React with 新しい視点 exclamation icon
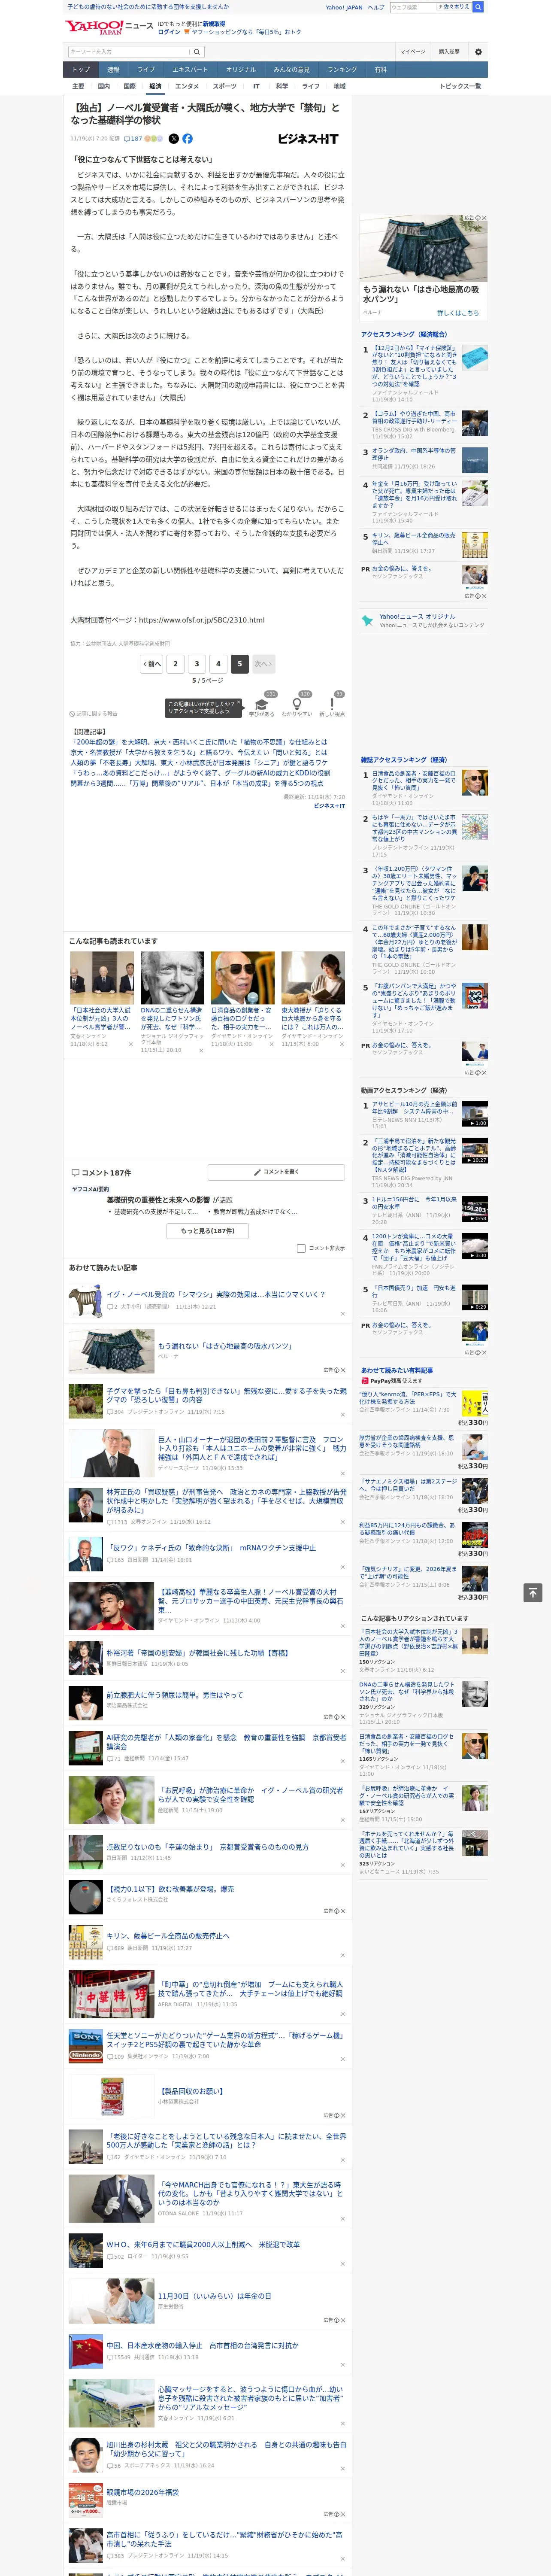 (x=332, y=705)
